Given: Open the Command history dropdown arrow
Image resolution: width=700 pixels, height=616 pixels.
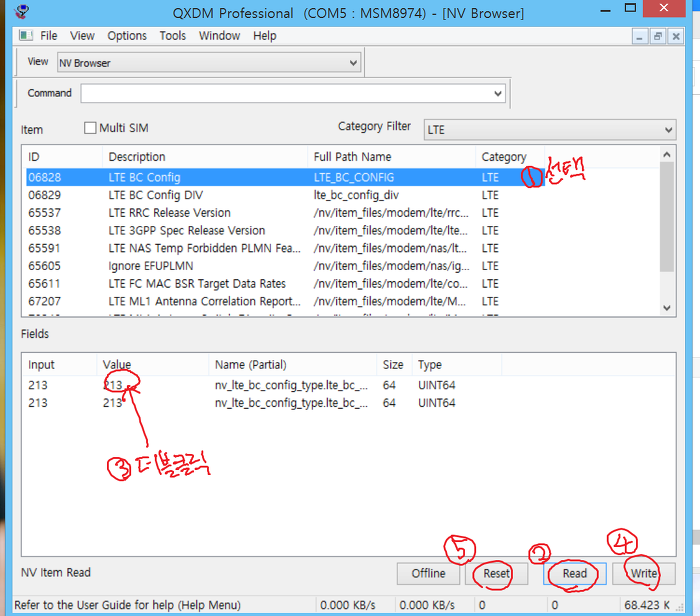Looking at the screenshot, I should pyautogui.click(x=498, y=93).
